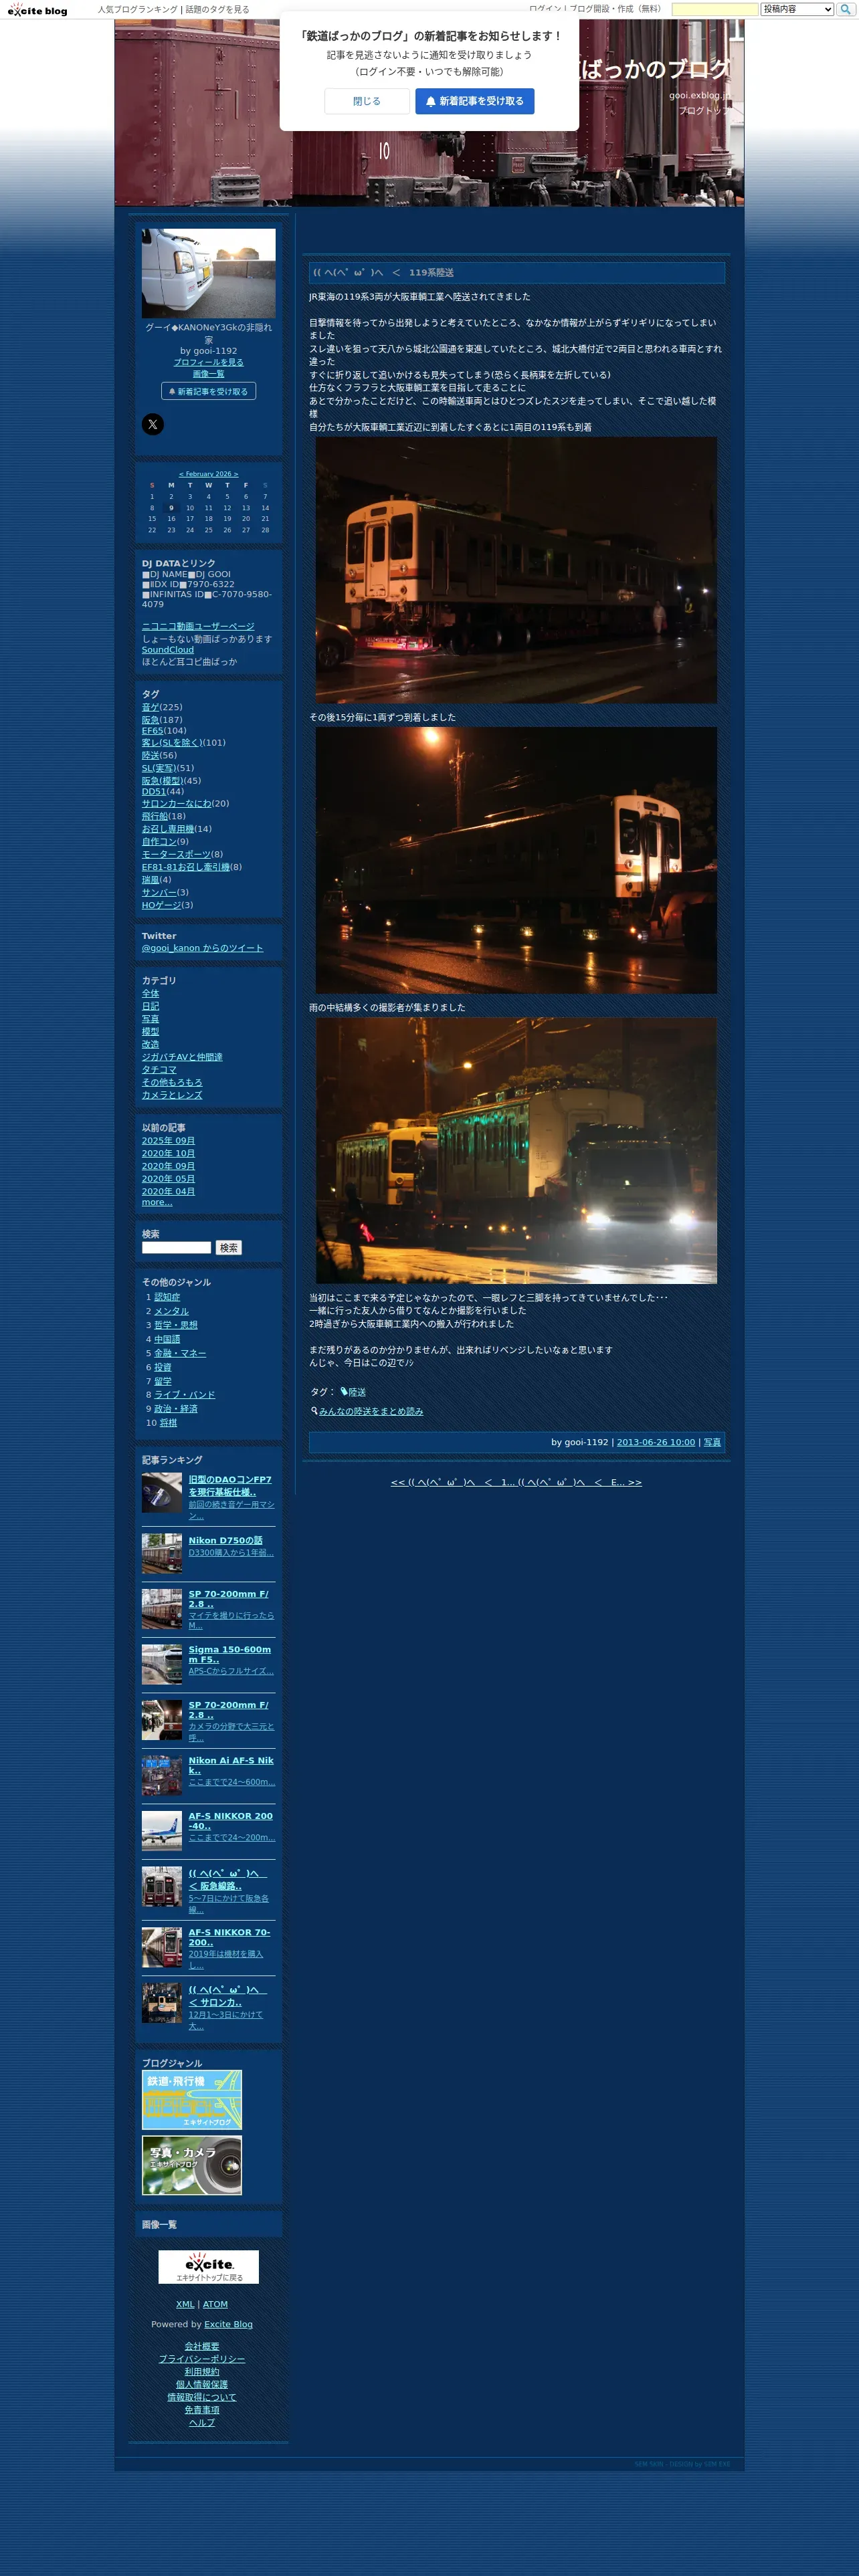Open the SoundCloud link
The width and height of the screenshot is (859, 2576).
168,650
